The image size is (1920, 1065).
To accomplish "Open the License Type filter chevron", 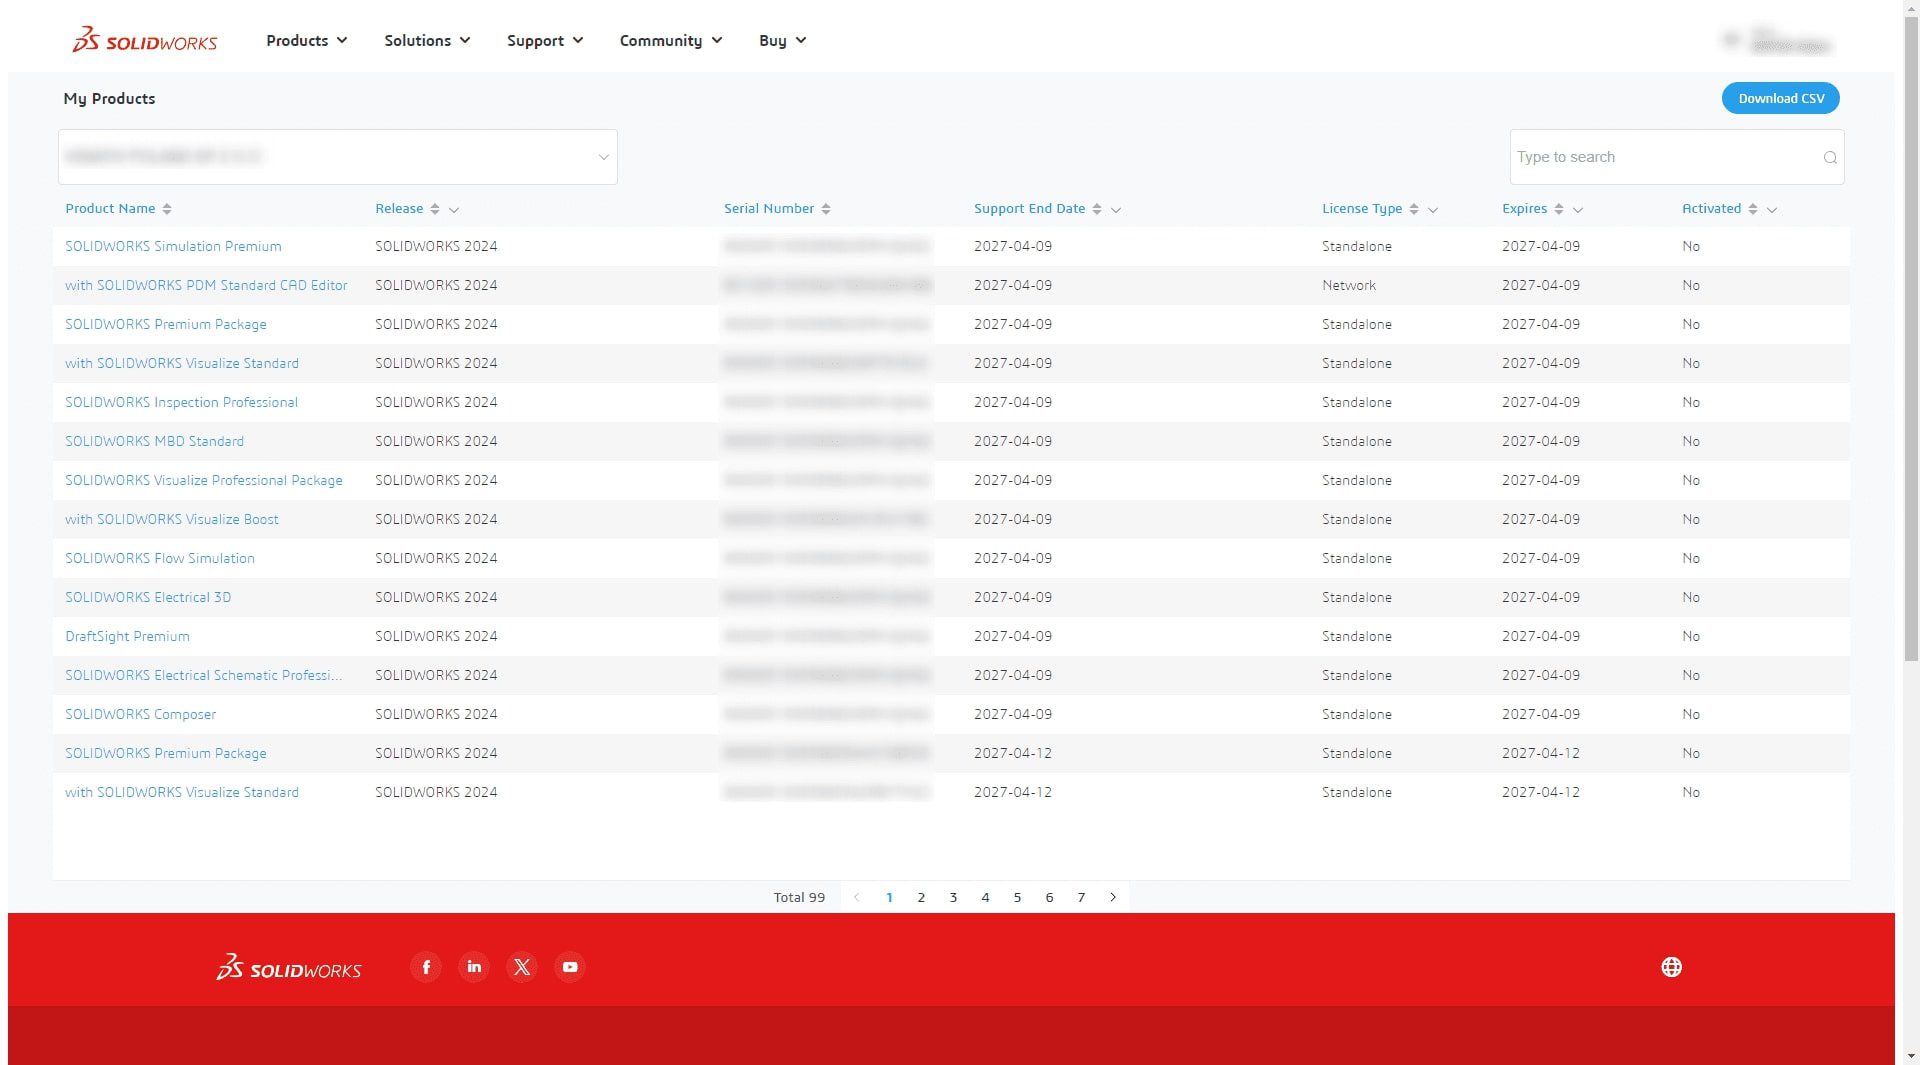I will 1433,210.
